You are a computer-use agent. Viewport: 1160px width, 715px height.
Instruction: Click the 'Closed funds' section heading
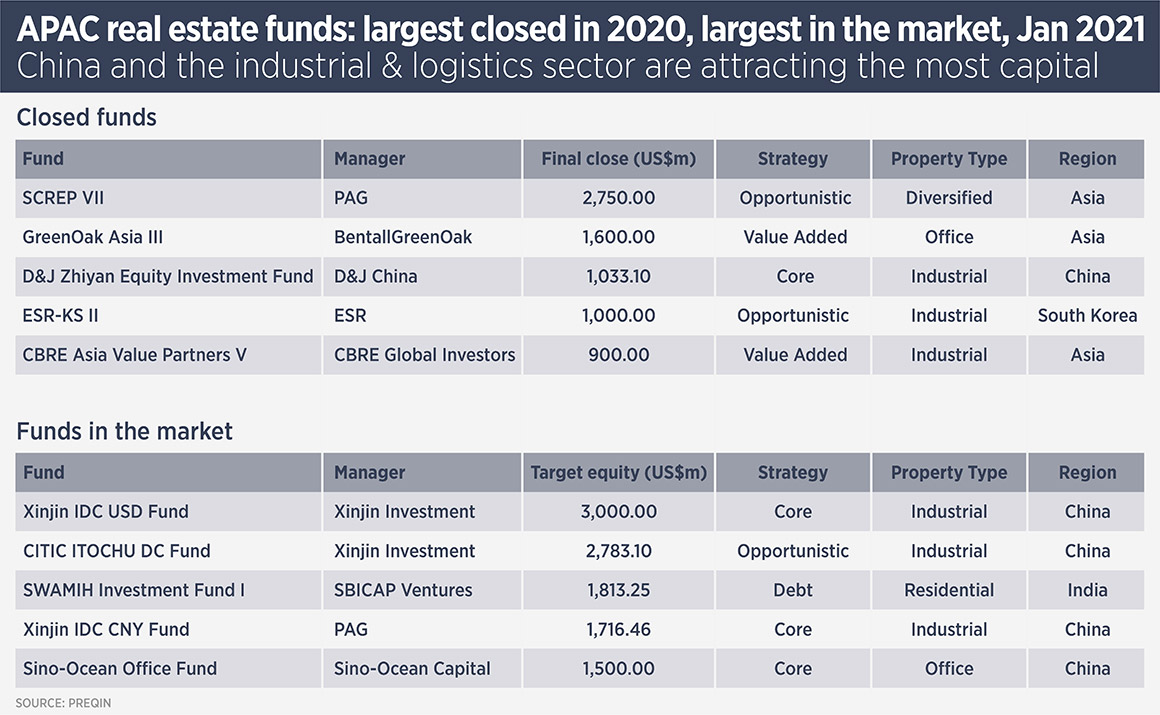click(87, 118)
